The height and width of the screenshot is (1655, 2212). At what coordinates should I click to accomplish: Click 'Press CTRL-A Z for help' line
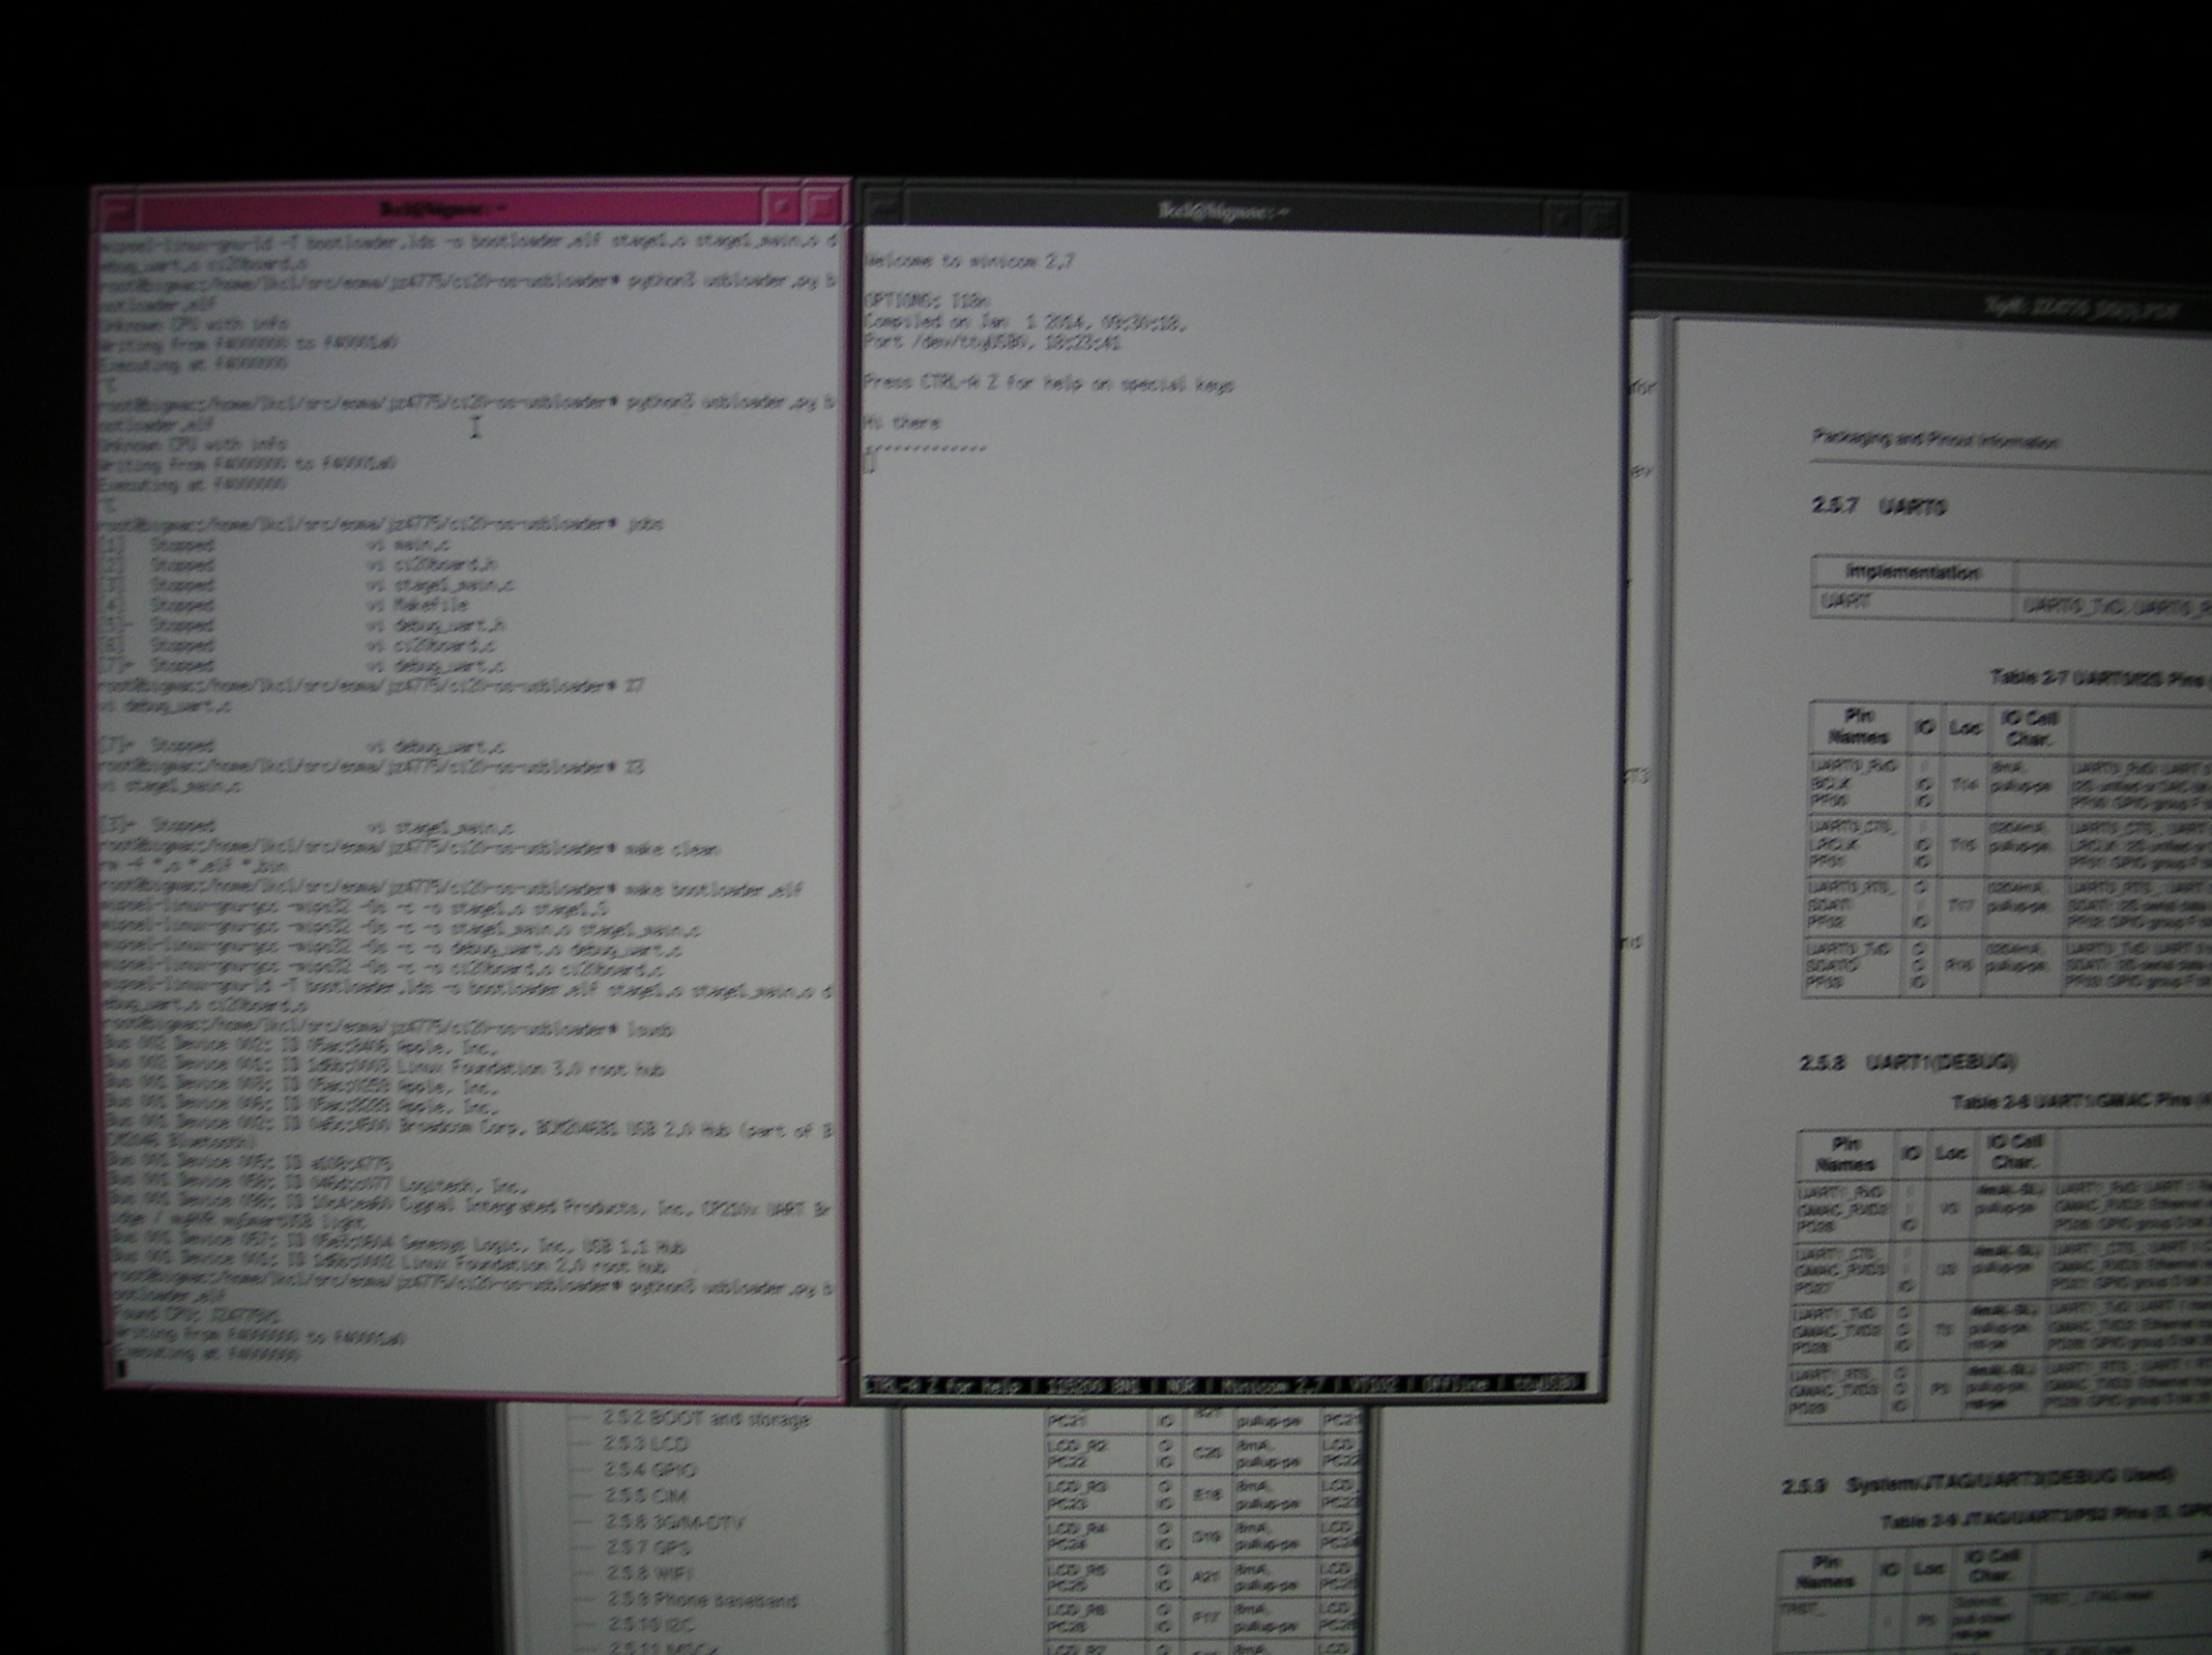(1049, 384)
